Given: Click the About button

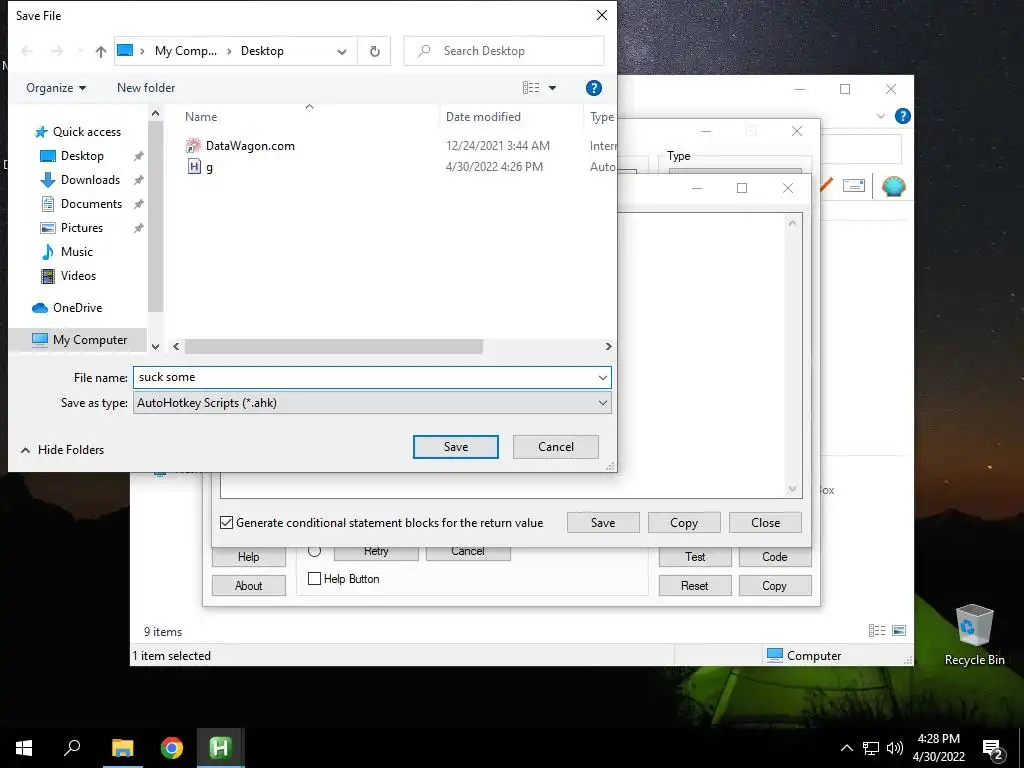Looking at the screenshot, I should coord(248,586).
